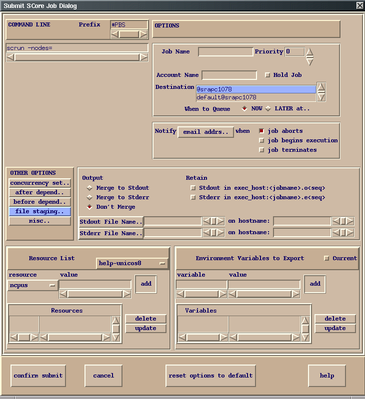Click left arrow of command line scrollbar
The width and height of the screenshot is (365, 399).
[x=11, y=57]
